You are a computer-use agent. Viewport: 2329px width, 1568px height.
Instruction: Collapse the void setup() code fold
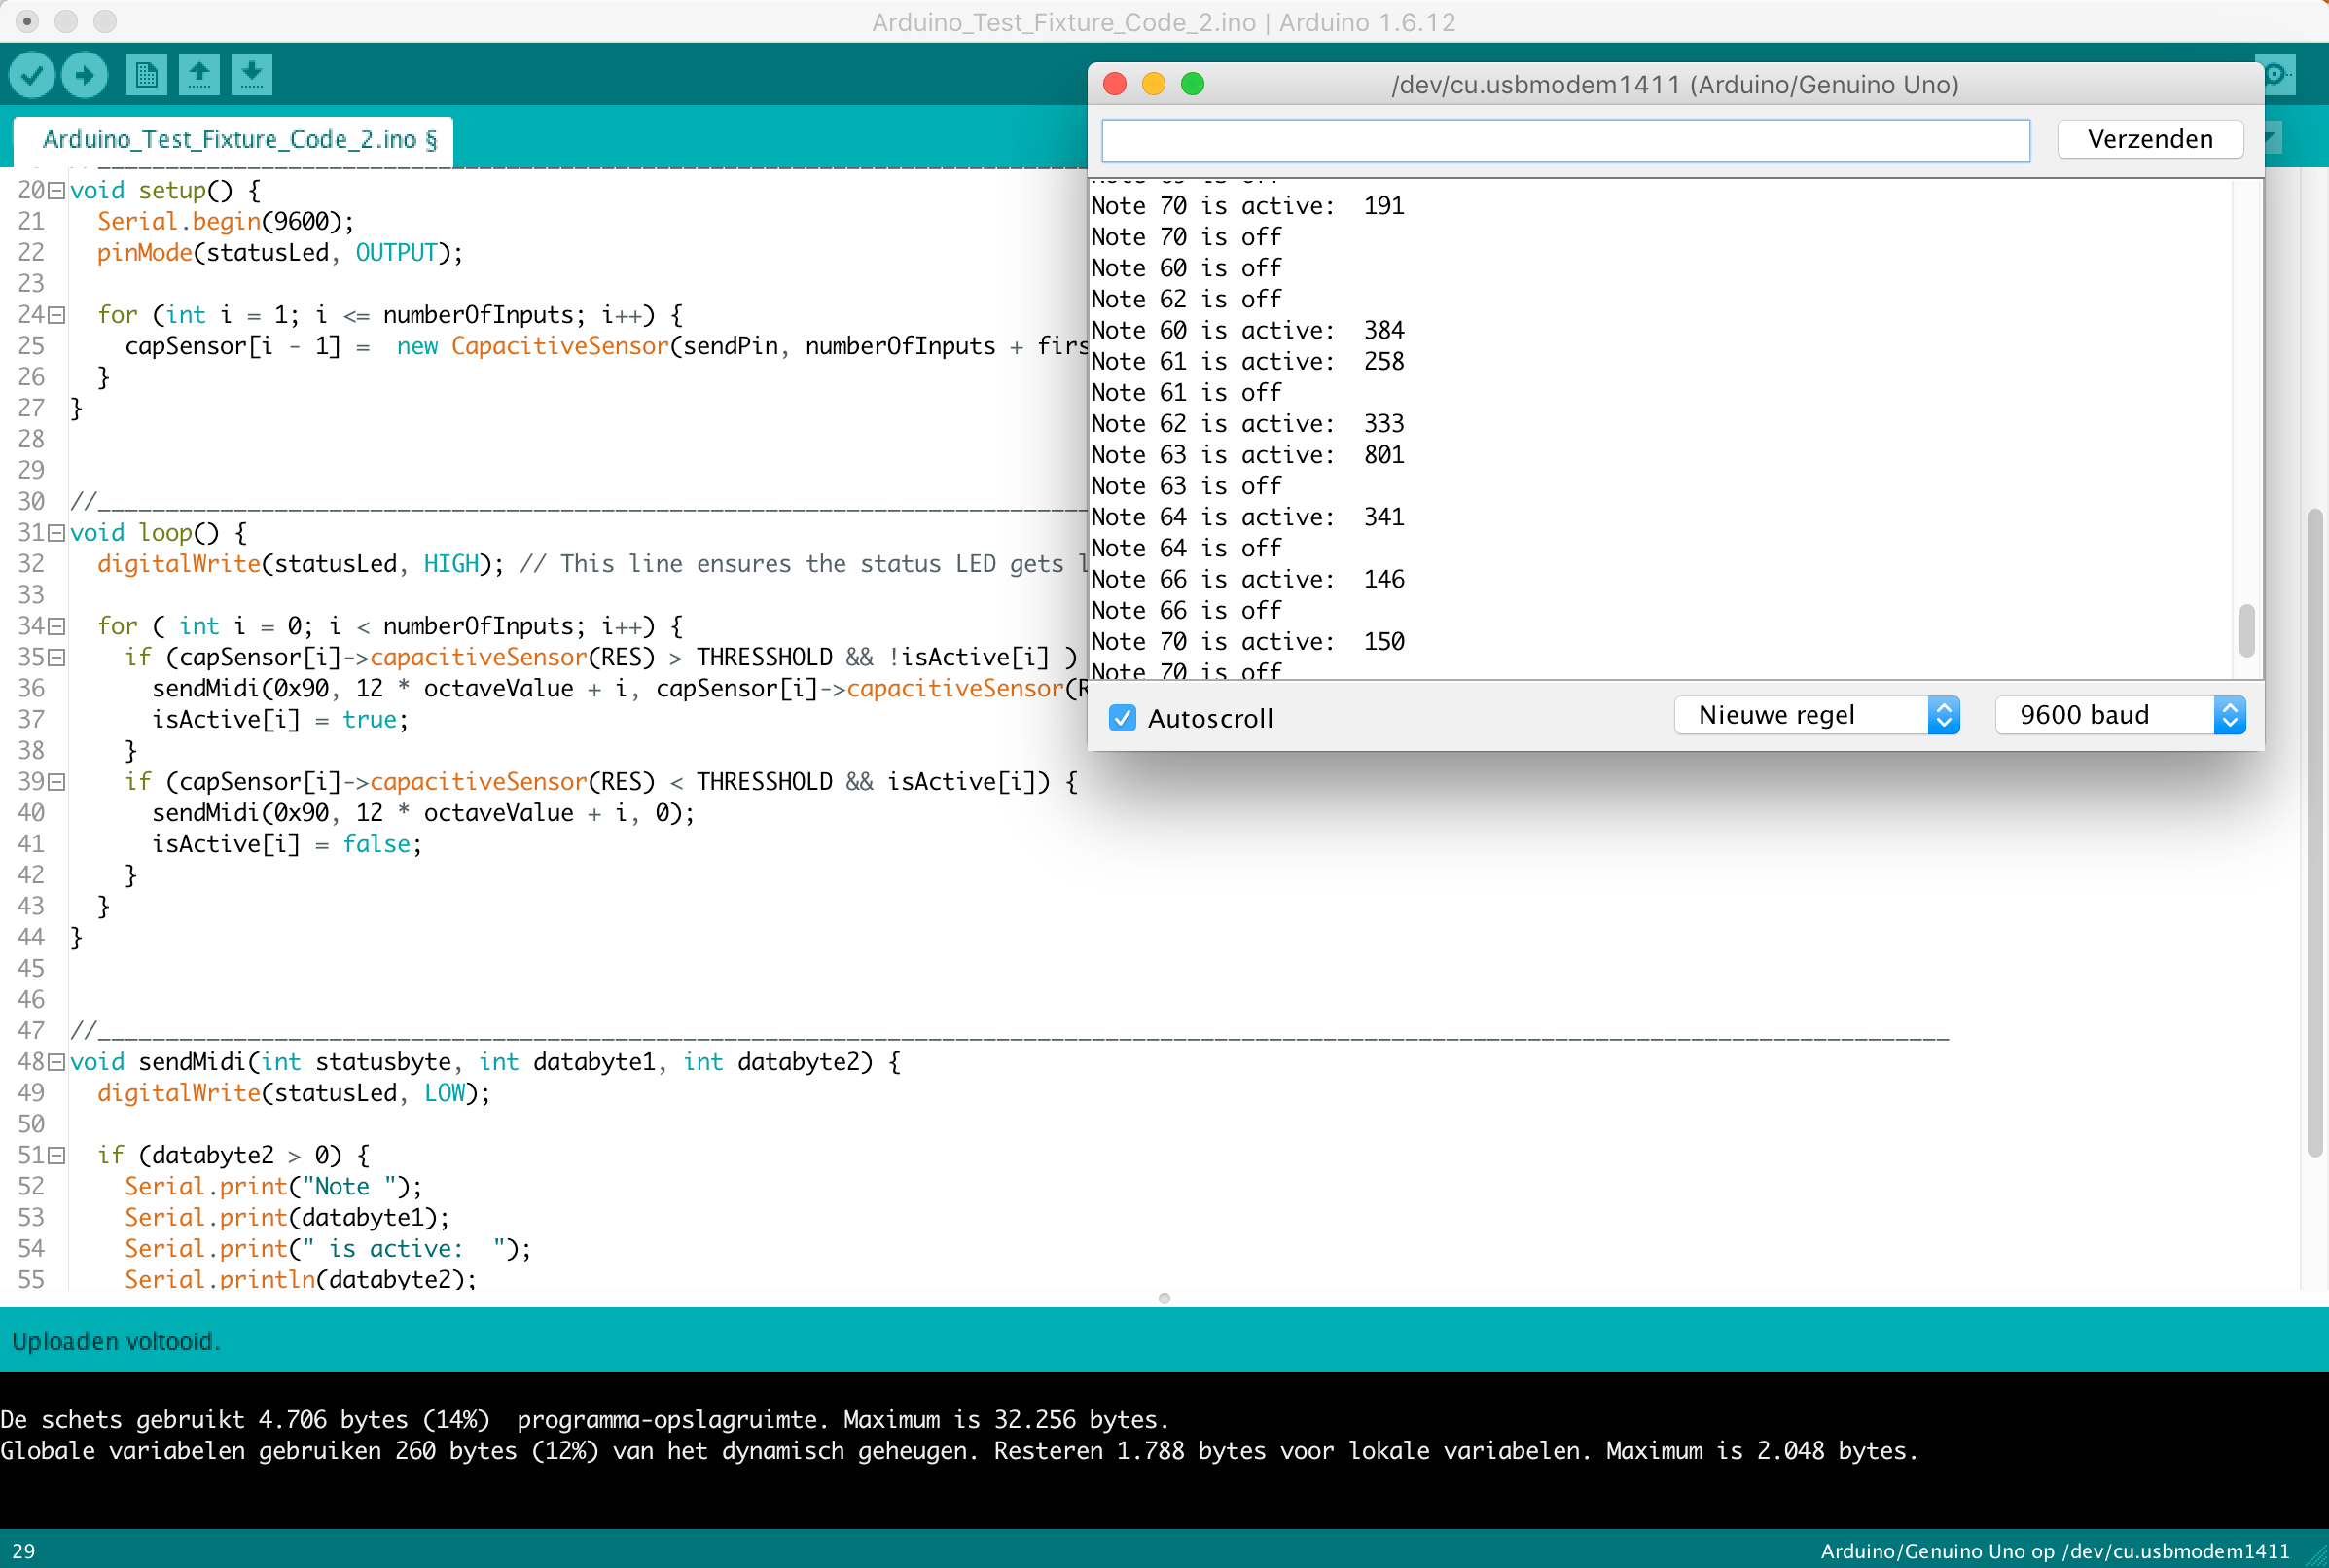57,190
